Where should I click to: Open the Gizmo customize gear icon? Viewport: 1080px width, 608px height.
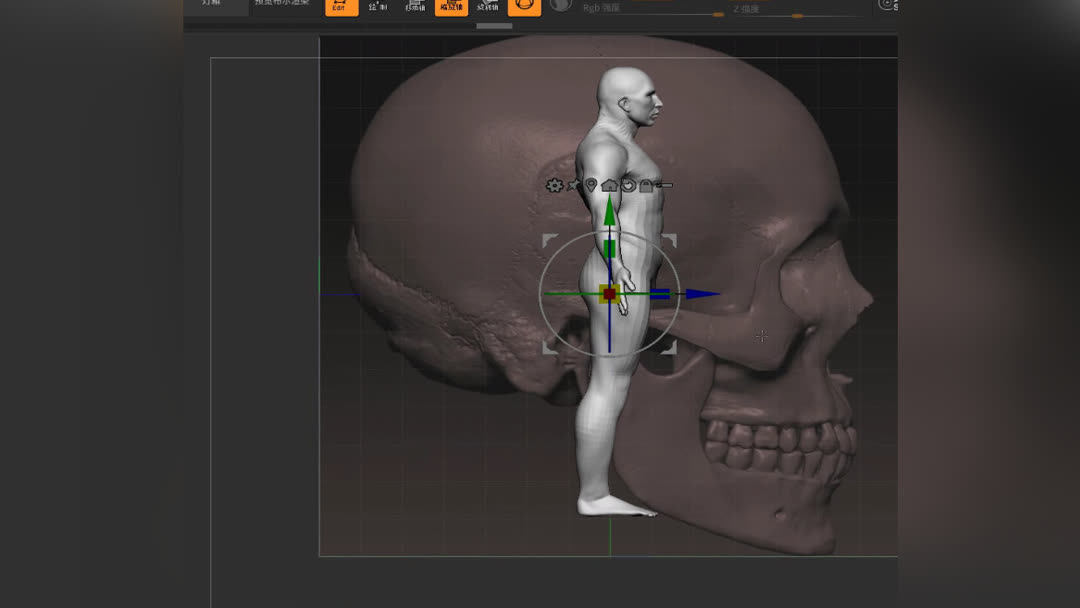[554, 185]
